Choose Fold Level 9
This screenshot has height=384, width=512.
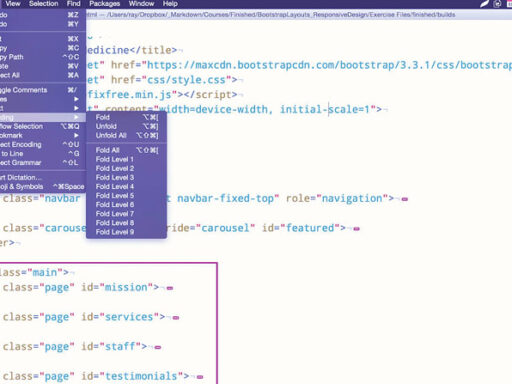(x=126, y=232)
